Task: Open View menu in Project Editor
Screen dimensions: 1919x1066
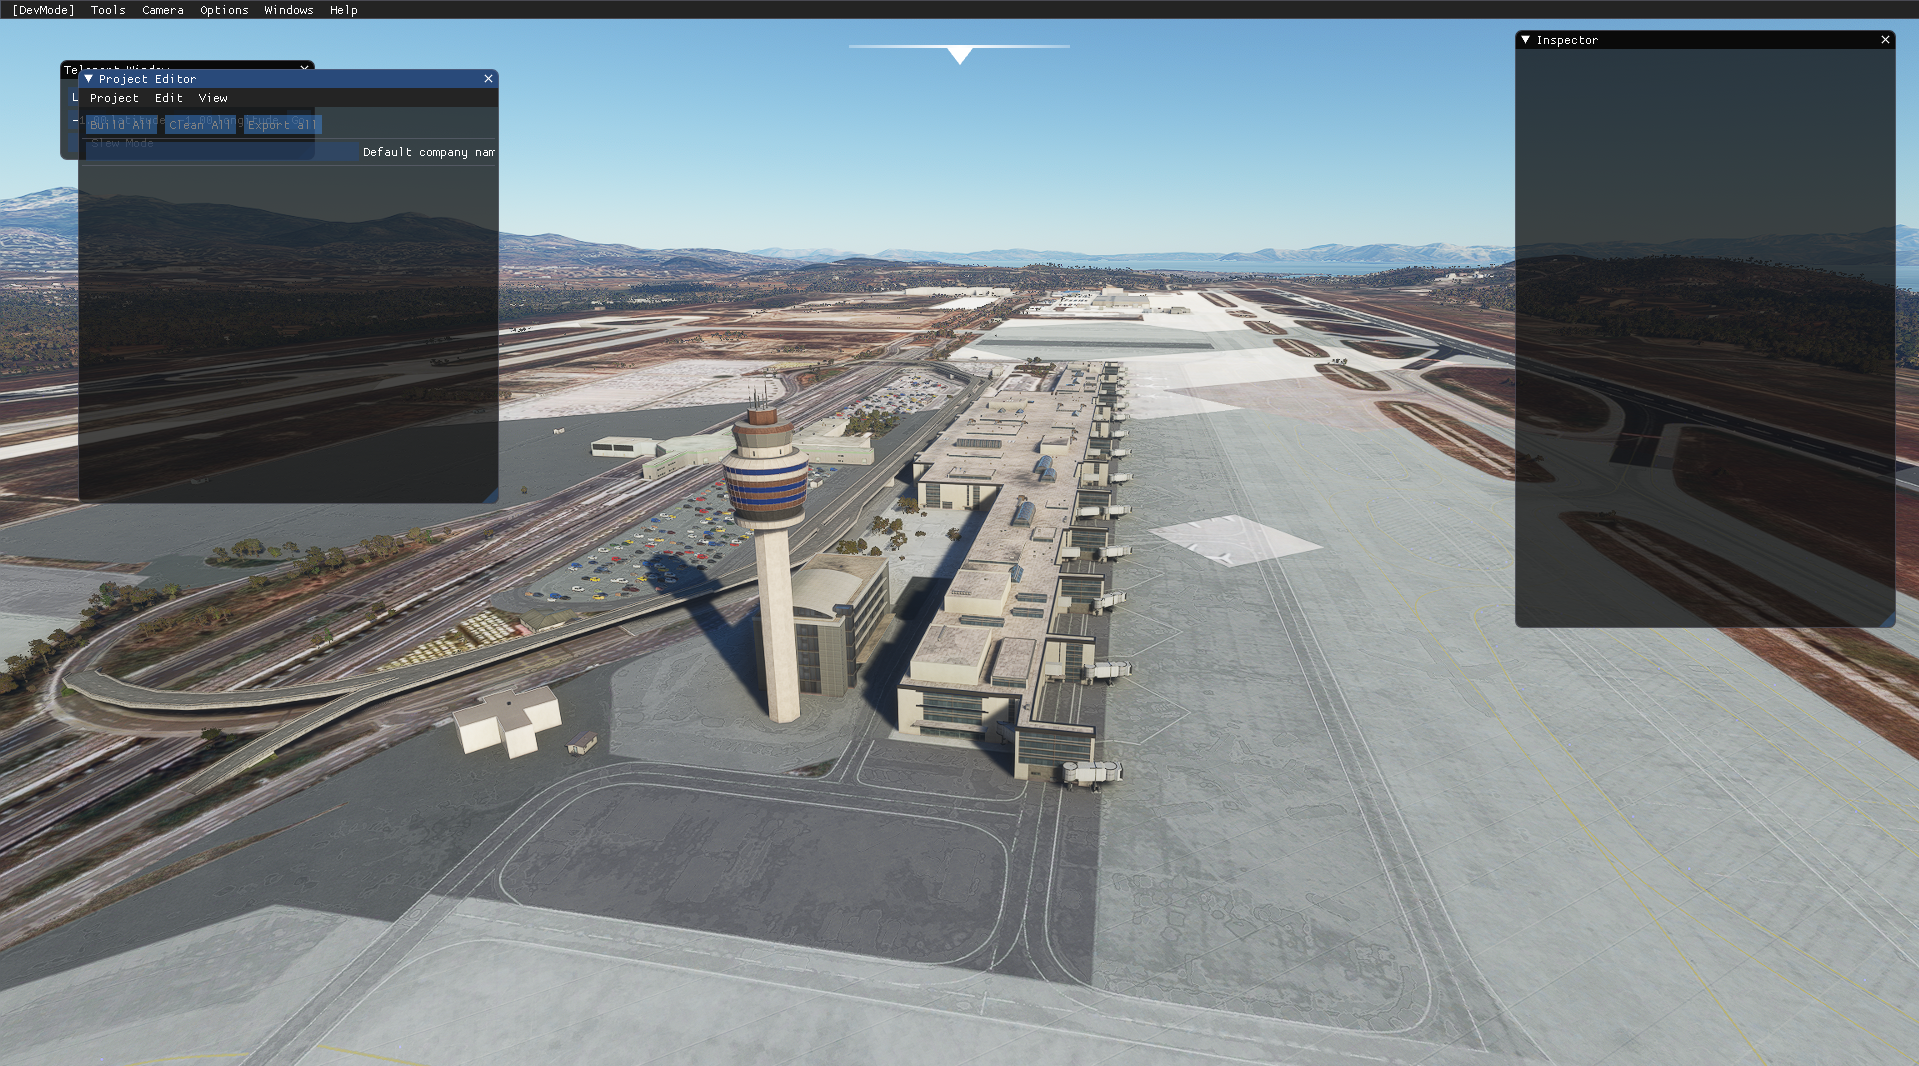Action: (213, 98)
